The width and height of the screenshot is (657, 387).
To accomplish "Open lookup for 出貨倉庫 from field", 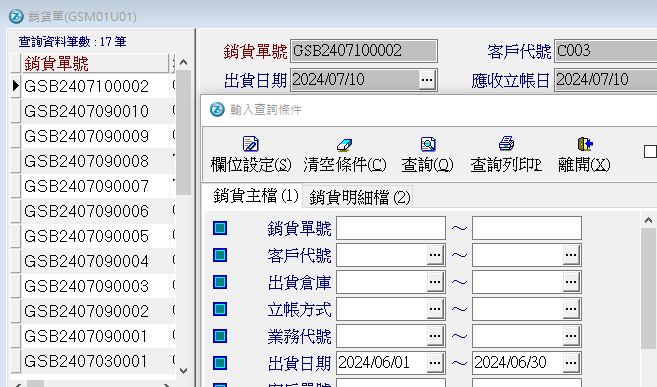I will 435,282.
